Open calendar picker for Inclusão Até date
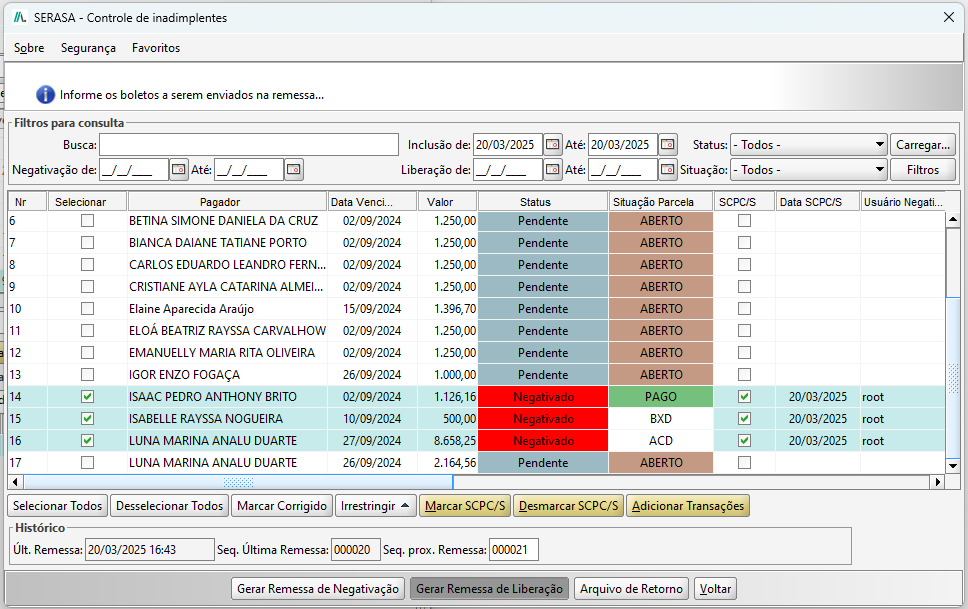This screenshot has height=609, width=968. click(667, 145)
